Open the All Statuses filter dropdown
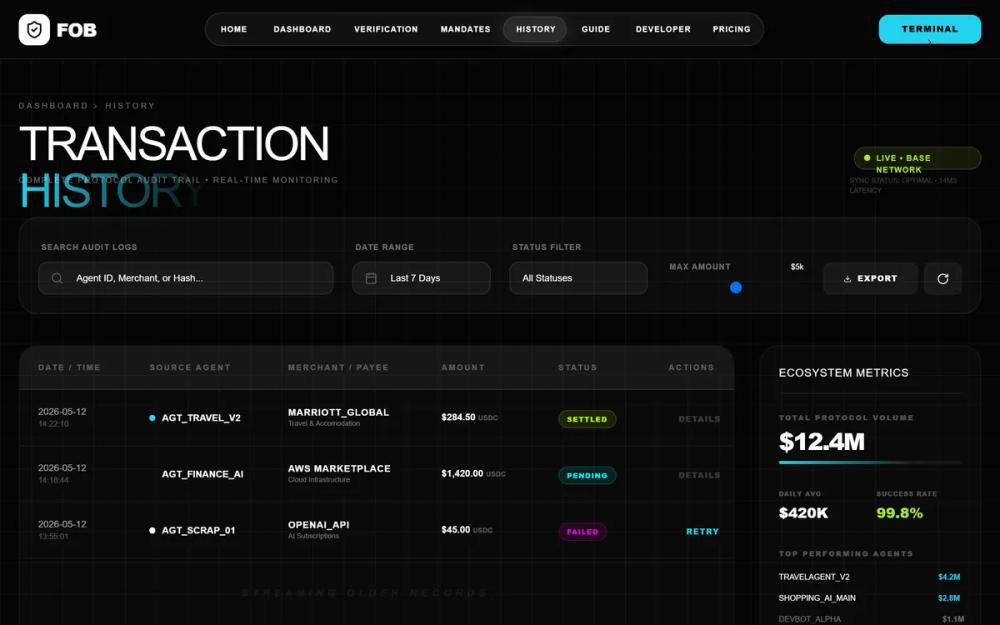The width and height of the screenshot is (1000, 625). pos(578,277)
